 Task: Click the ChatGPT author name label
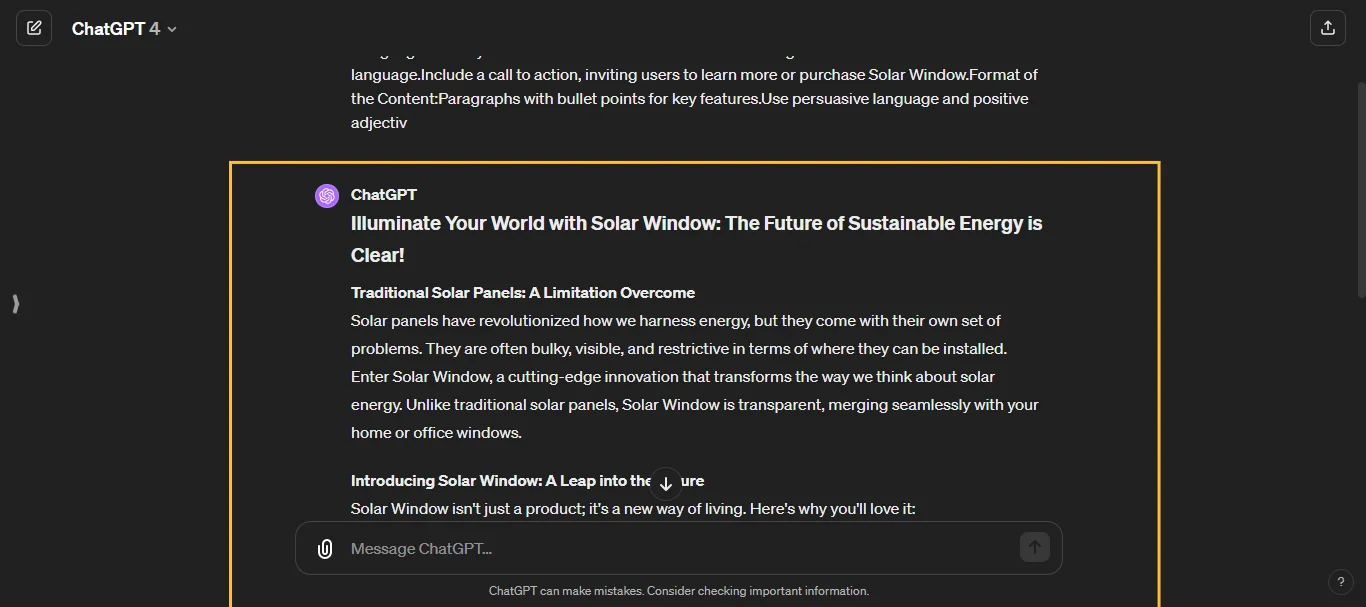pos(384,195)
